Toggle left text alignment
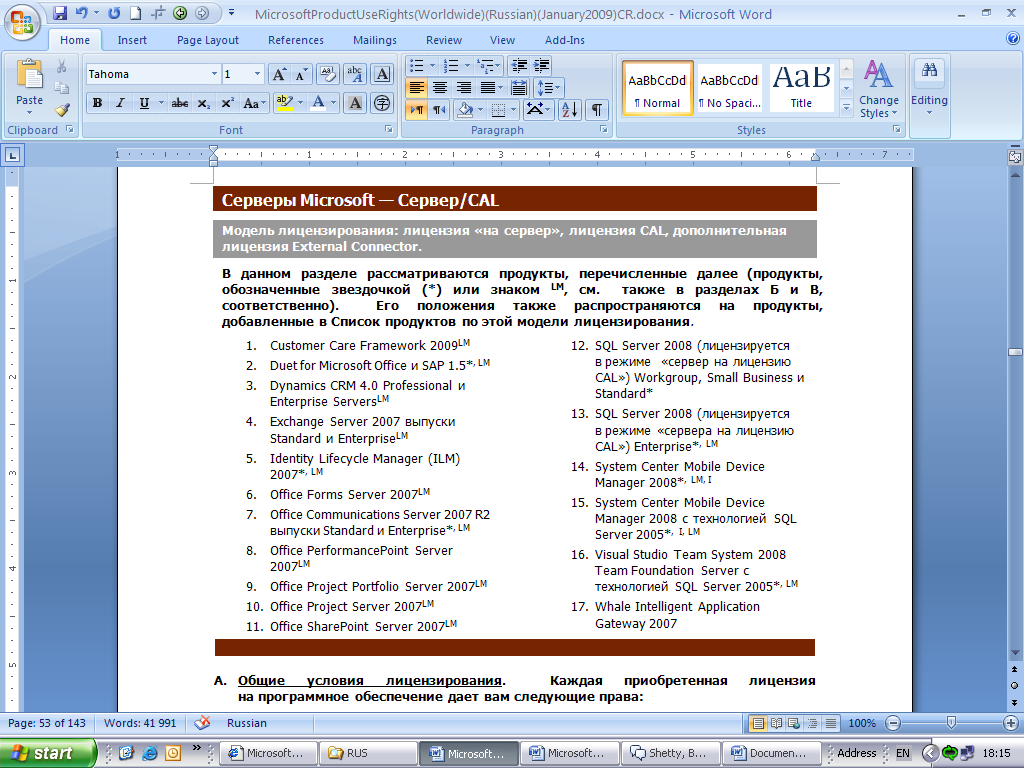The width and height of the screenshot is (1024, 768). pos(416,88)
